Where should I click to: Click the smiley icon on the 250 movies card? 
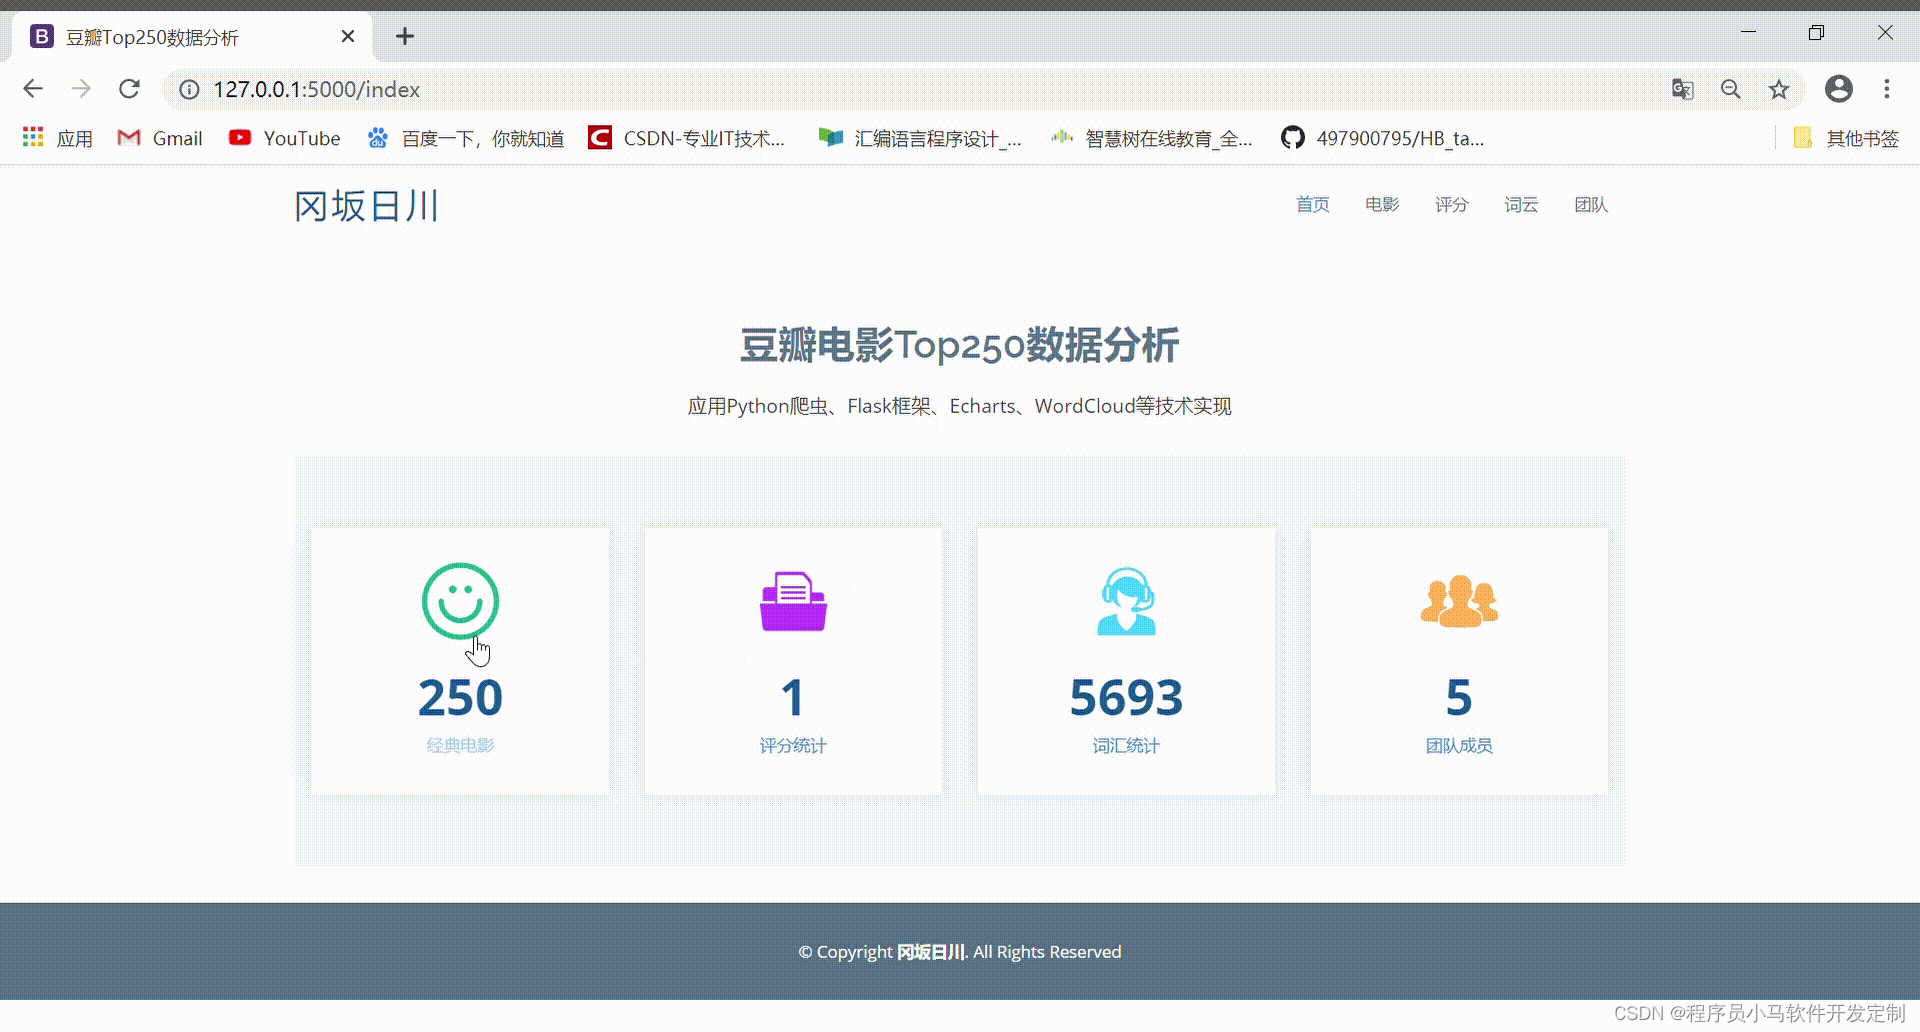coord(460,601)
